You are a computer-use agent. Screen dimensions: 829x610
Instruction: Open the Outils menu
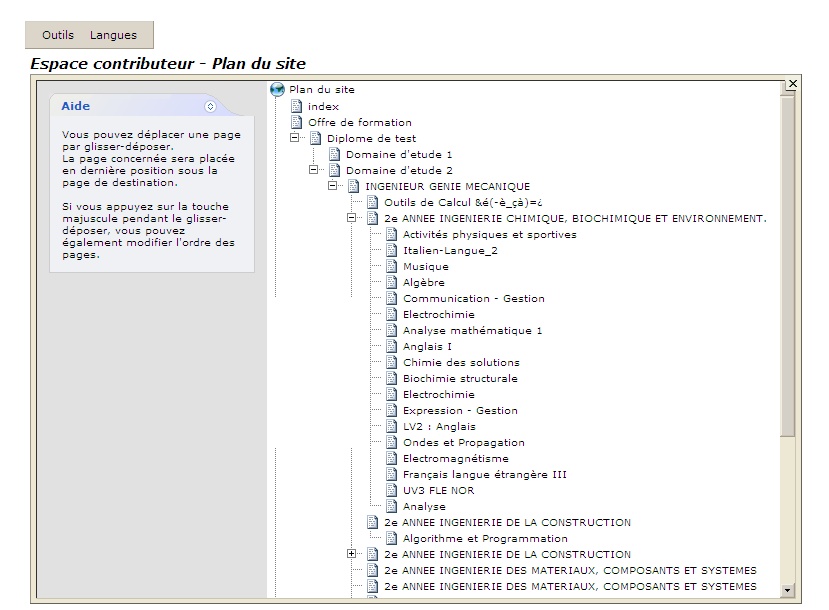tap(58, 35)
